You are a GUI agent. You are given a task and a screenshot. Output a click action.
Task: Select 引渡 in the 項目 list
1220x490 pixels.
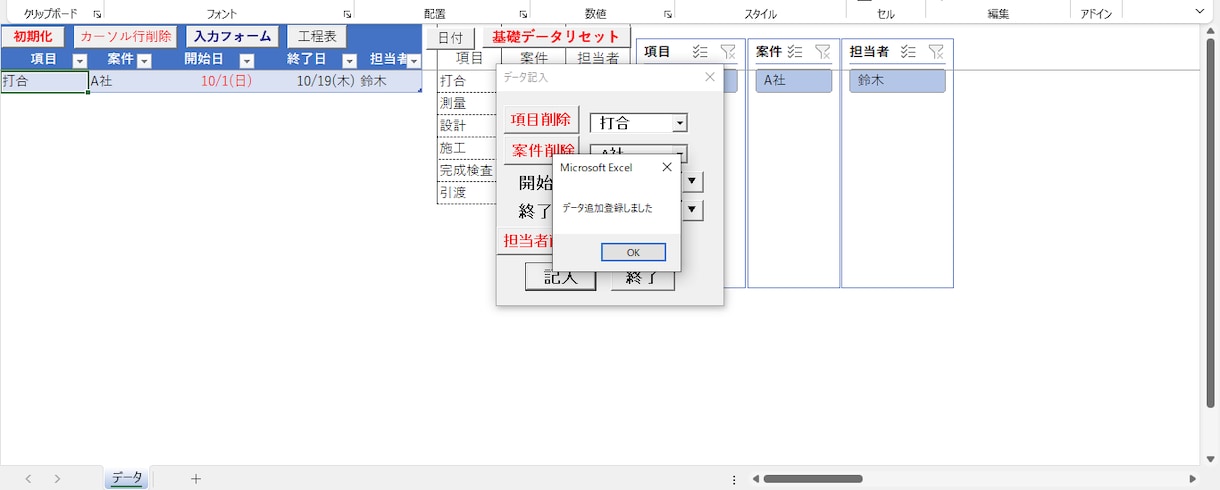click(x=467, y=192)
